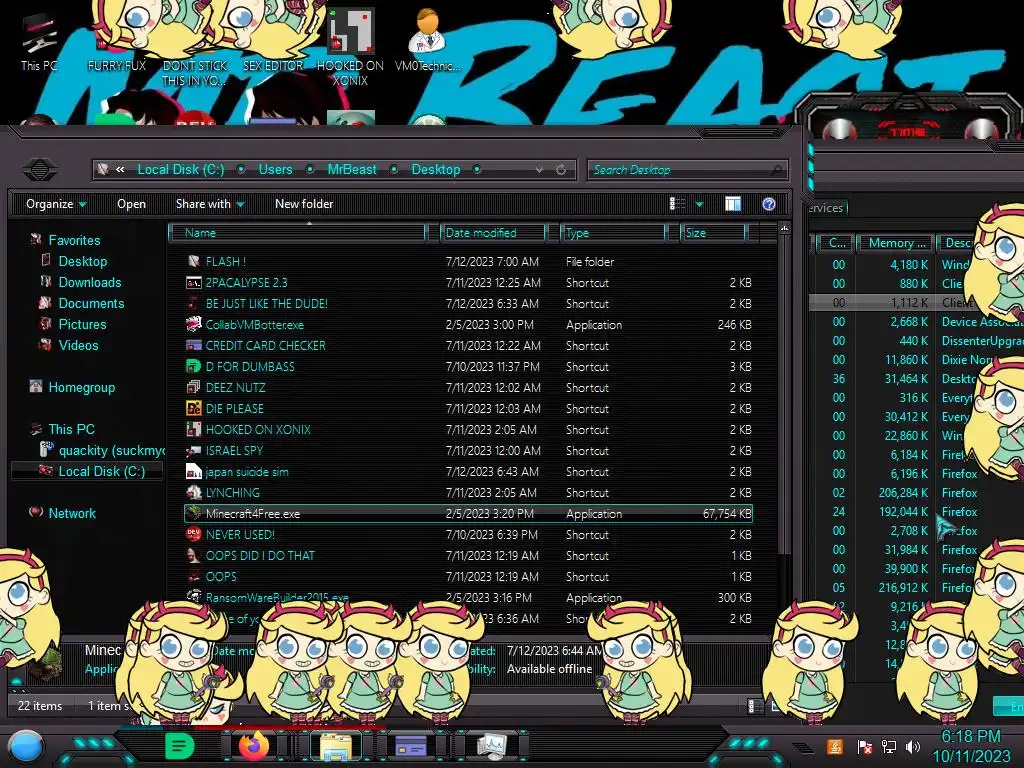The width and height of the screenshot is (1024, 768).
Task: Expand the breadcrumb separator after Local Disk (C:)
Action: pos(241,170)
